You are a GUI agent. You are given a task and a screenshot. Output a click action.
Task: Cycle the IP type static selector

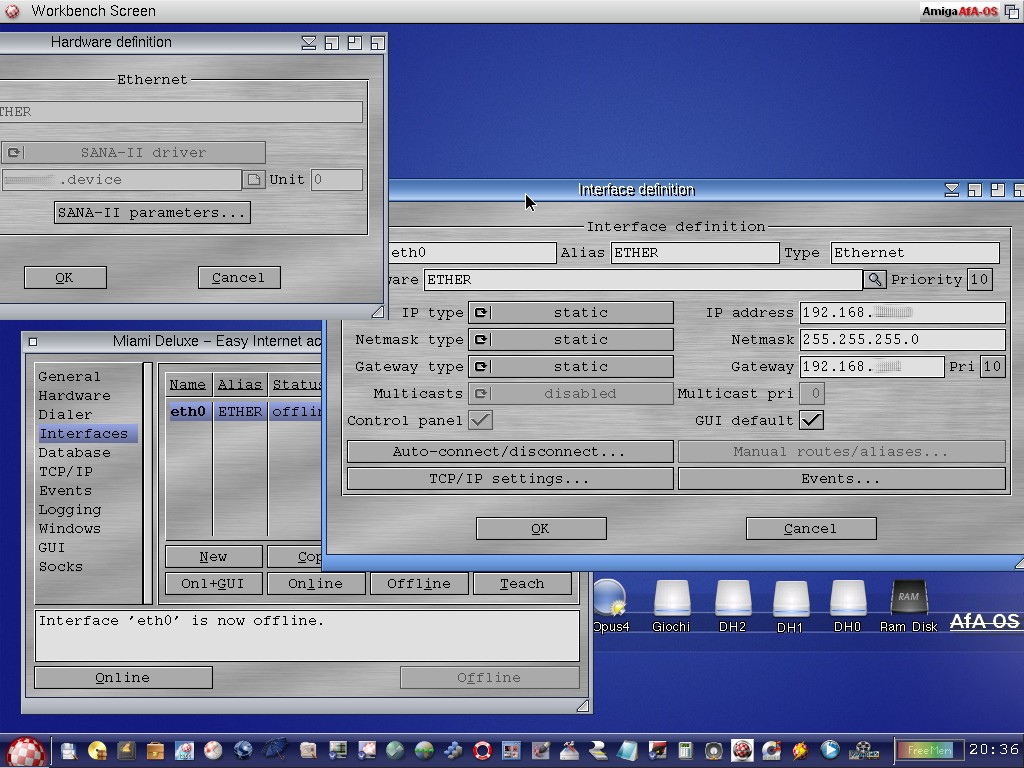570,313
